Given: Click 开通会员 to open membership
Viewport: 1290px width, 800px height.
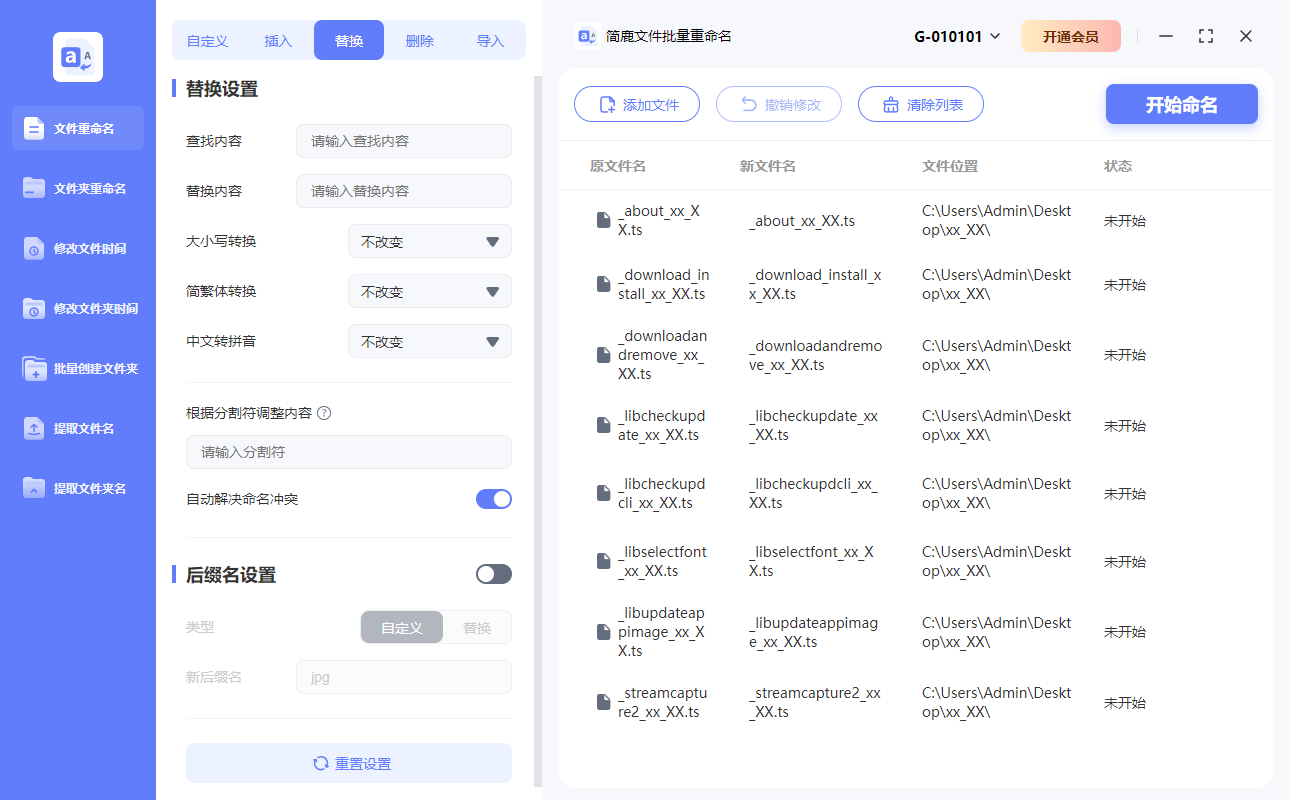Looking at the screenshot, I should 1071,35.
